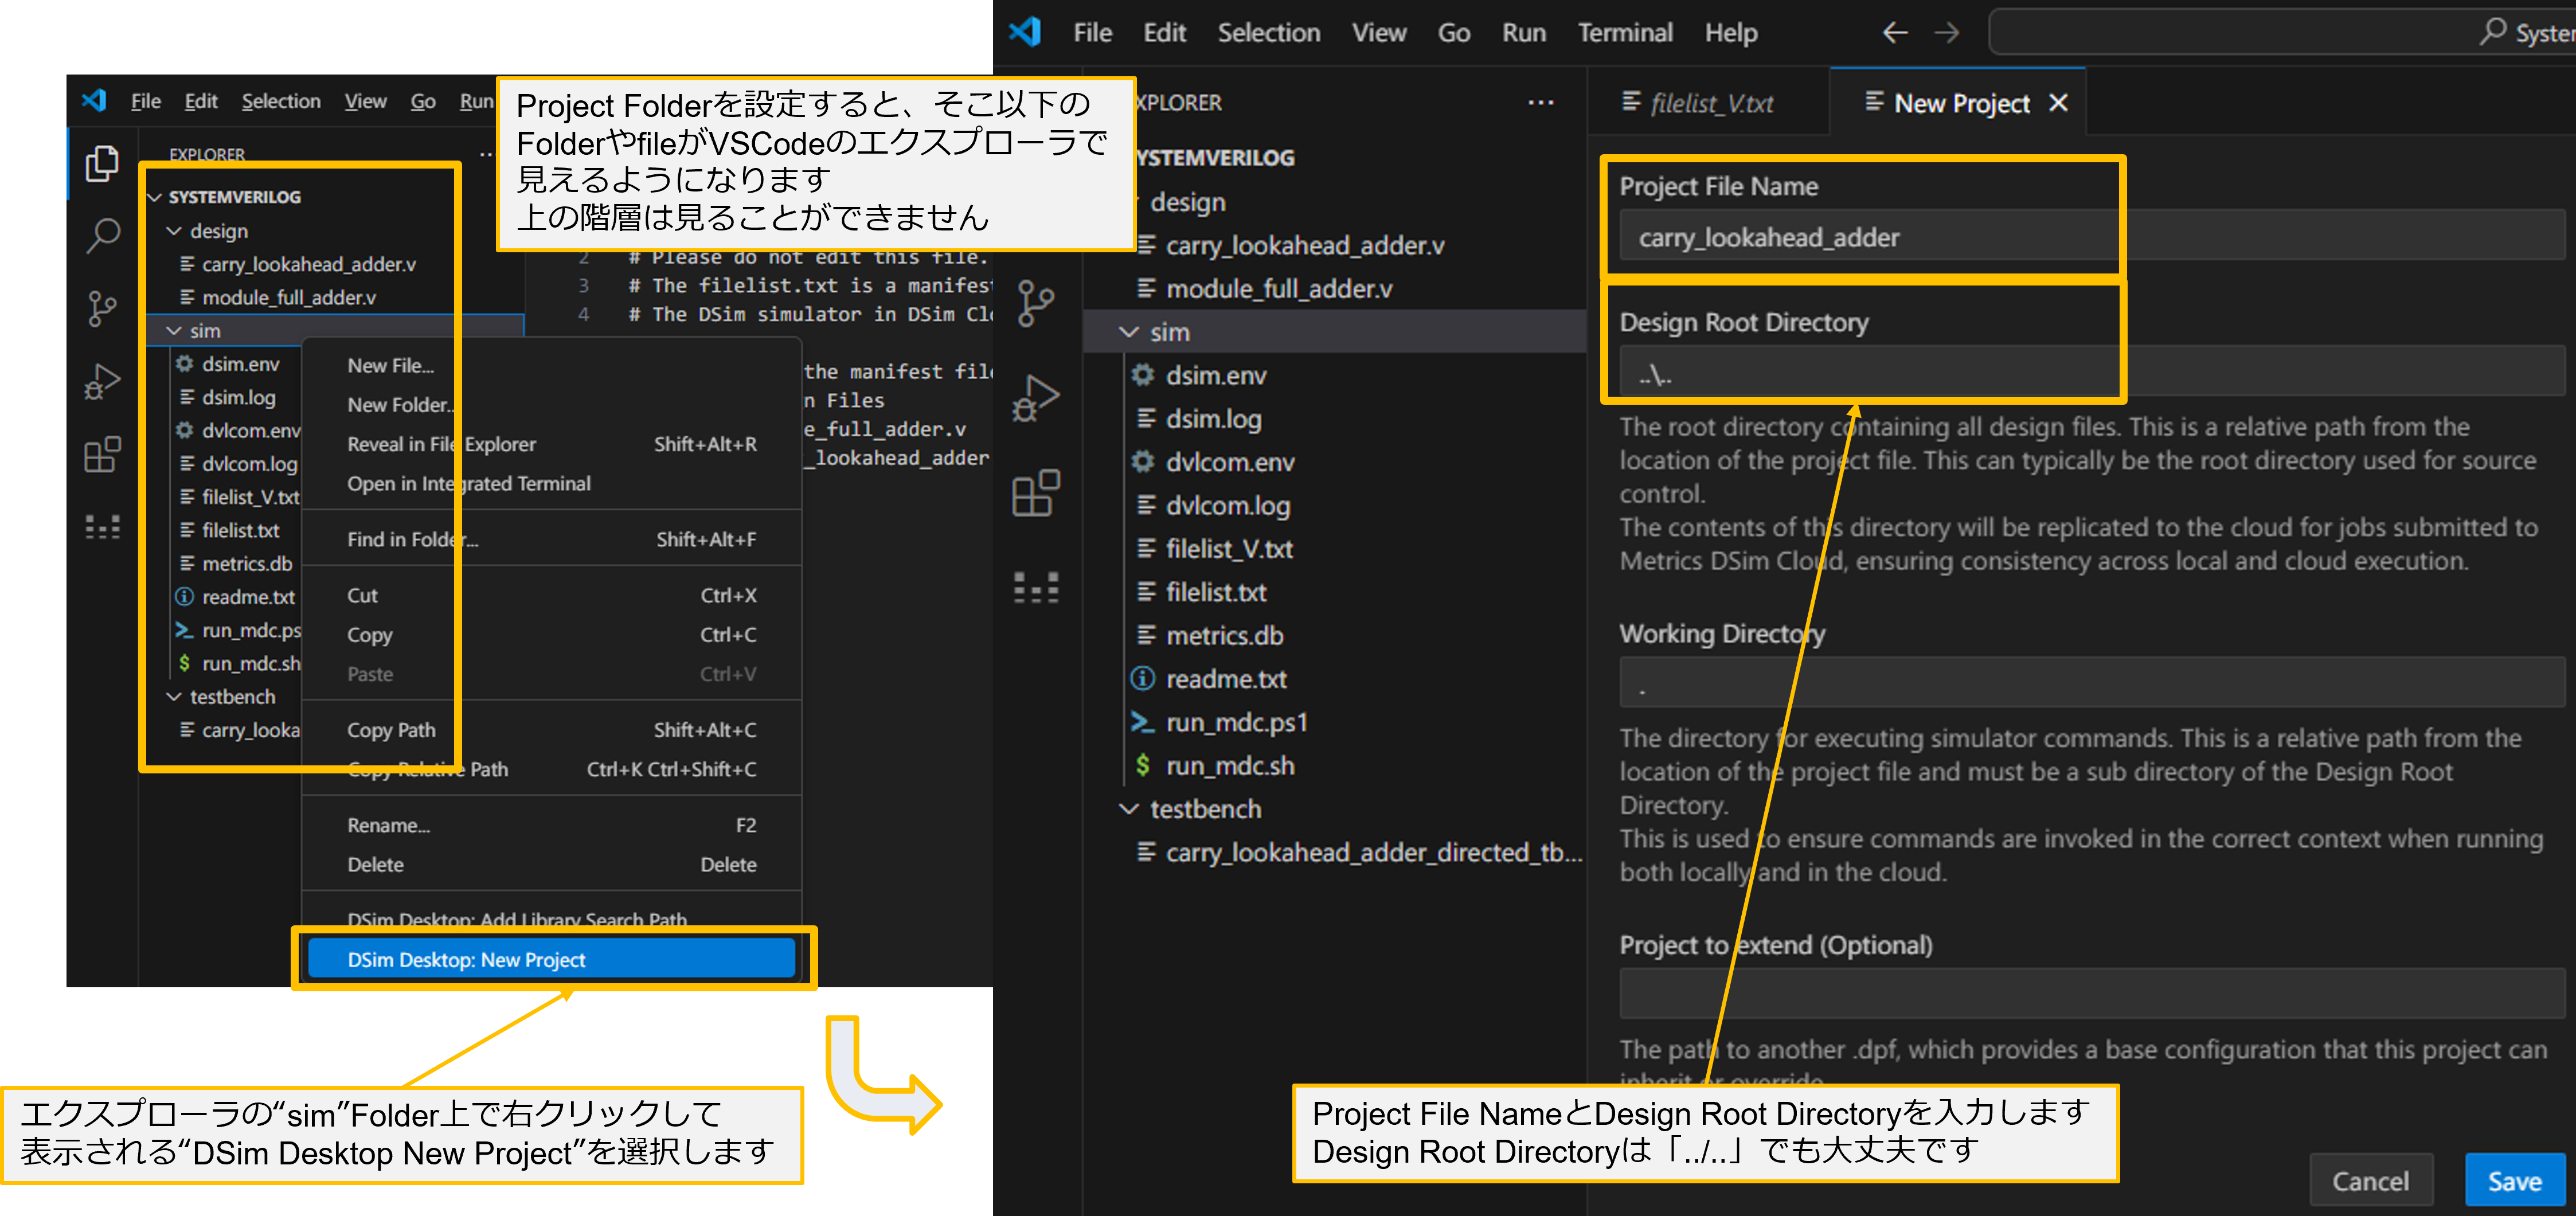
Task: Open DSim Desktop icon in right window activity bar
Action: pyautogui.click(x=1036, y=587)
